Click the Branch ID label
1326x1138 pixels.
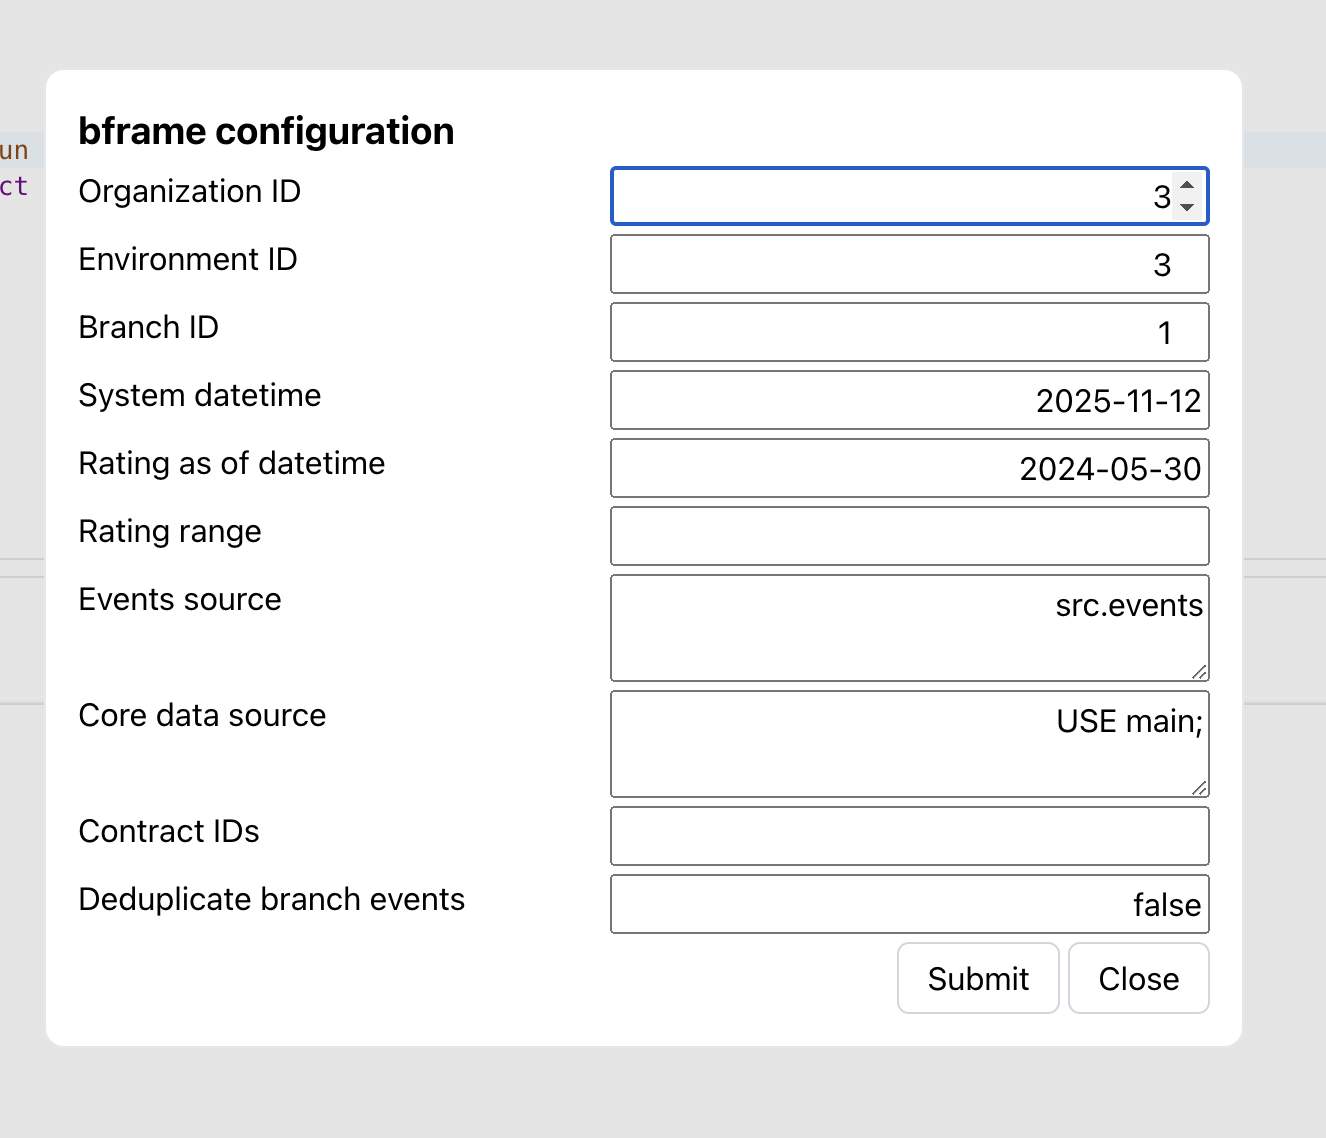tap(149, 327)
